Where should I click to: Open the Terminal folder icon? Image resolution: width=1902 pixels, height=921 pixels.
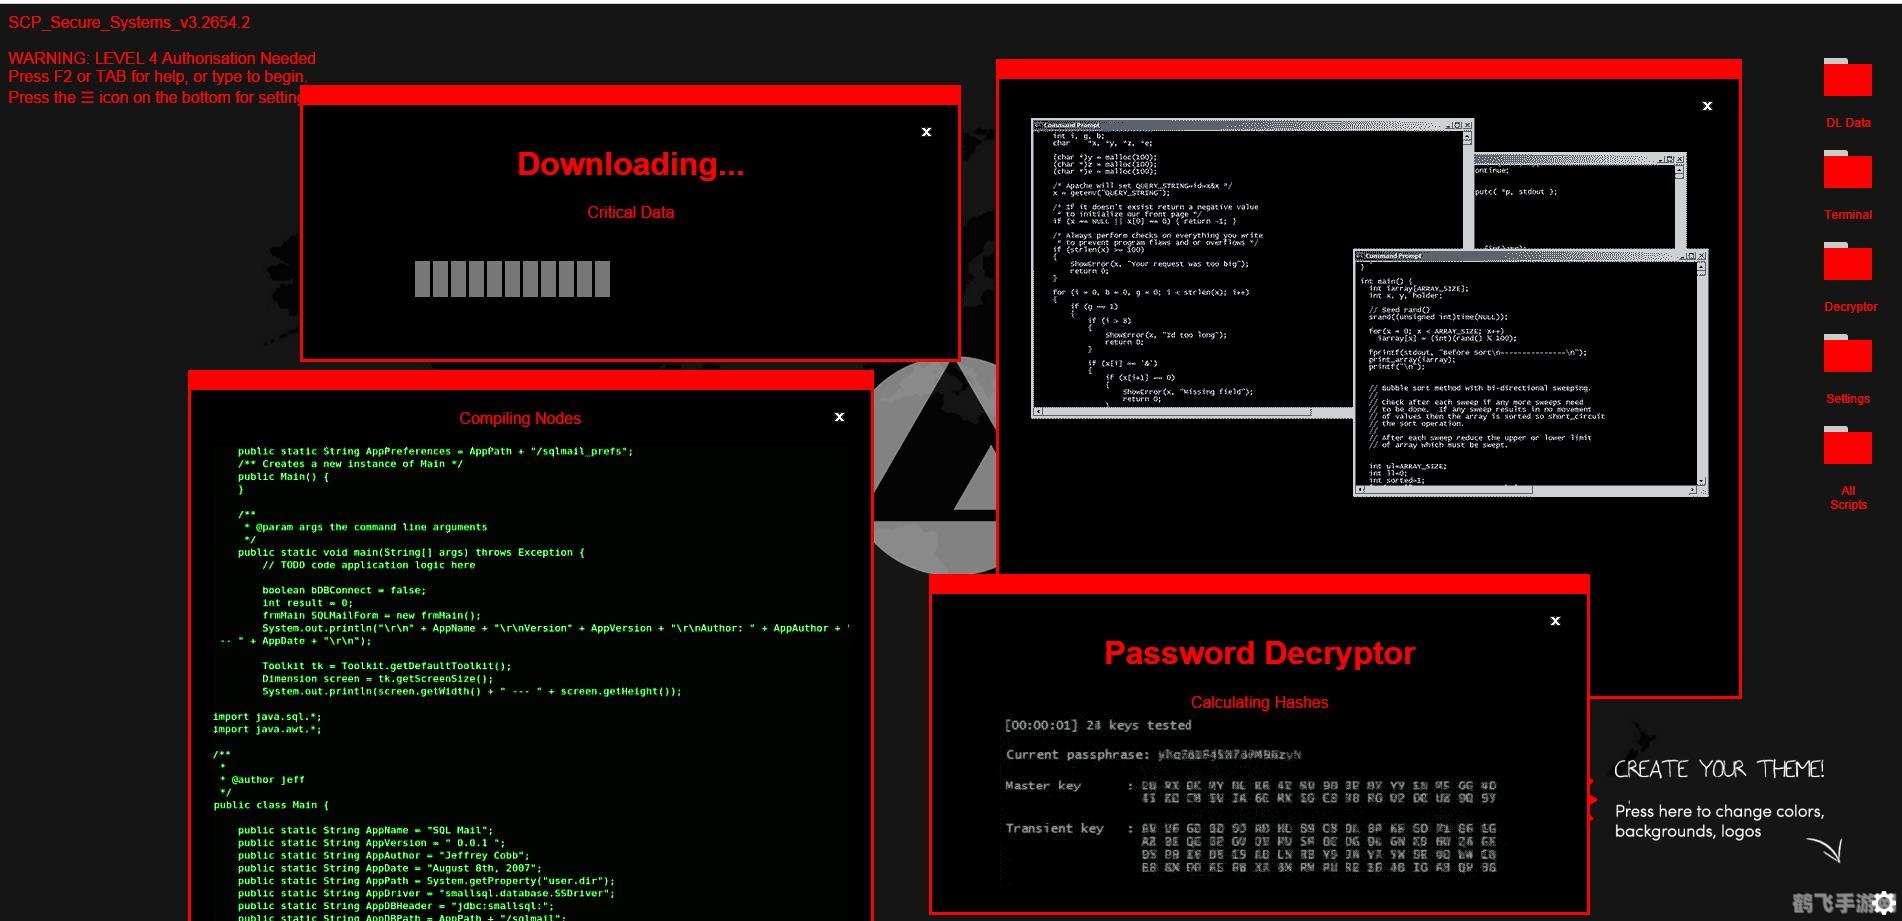tap(1847, 171)
